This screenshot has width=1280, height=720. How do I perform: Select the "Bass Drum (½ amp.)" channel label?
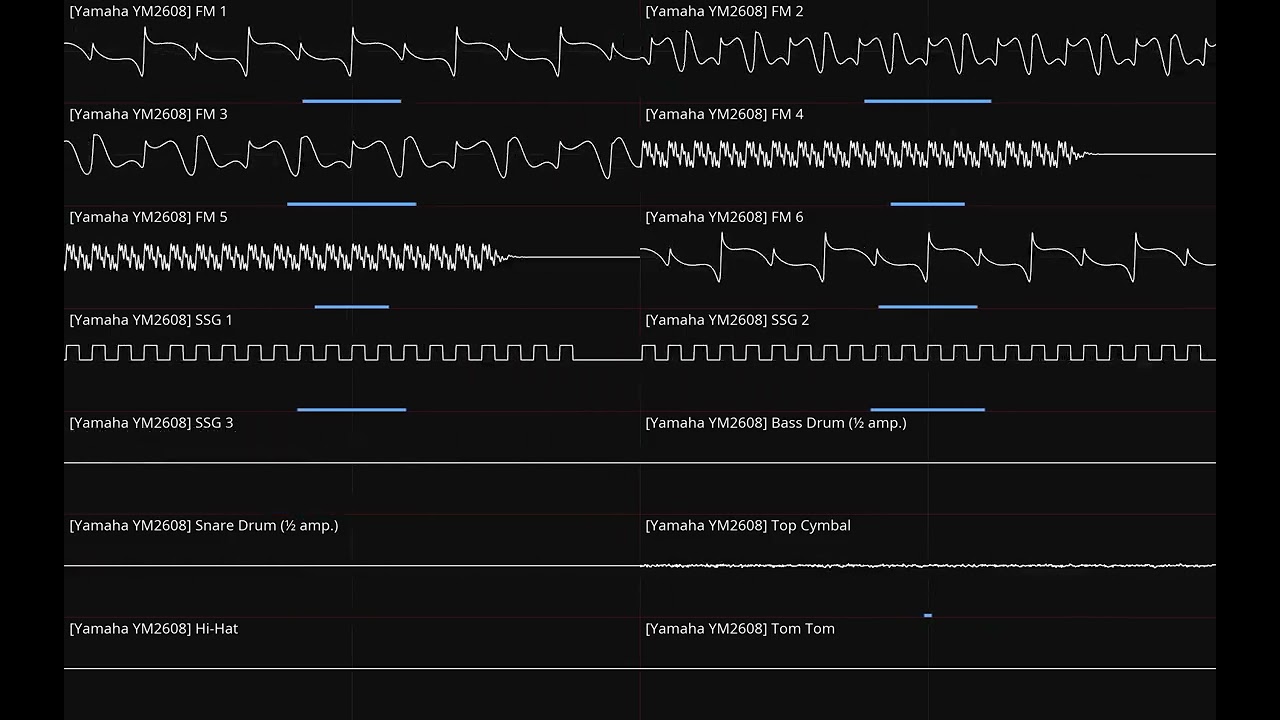(839, 424)
